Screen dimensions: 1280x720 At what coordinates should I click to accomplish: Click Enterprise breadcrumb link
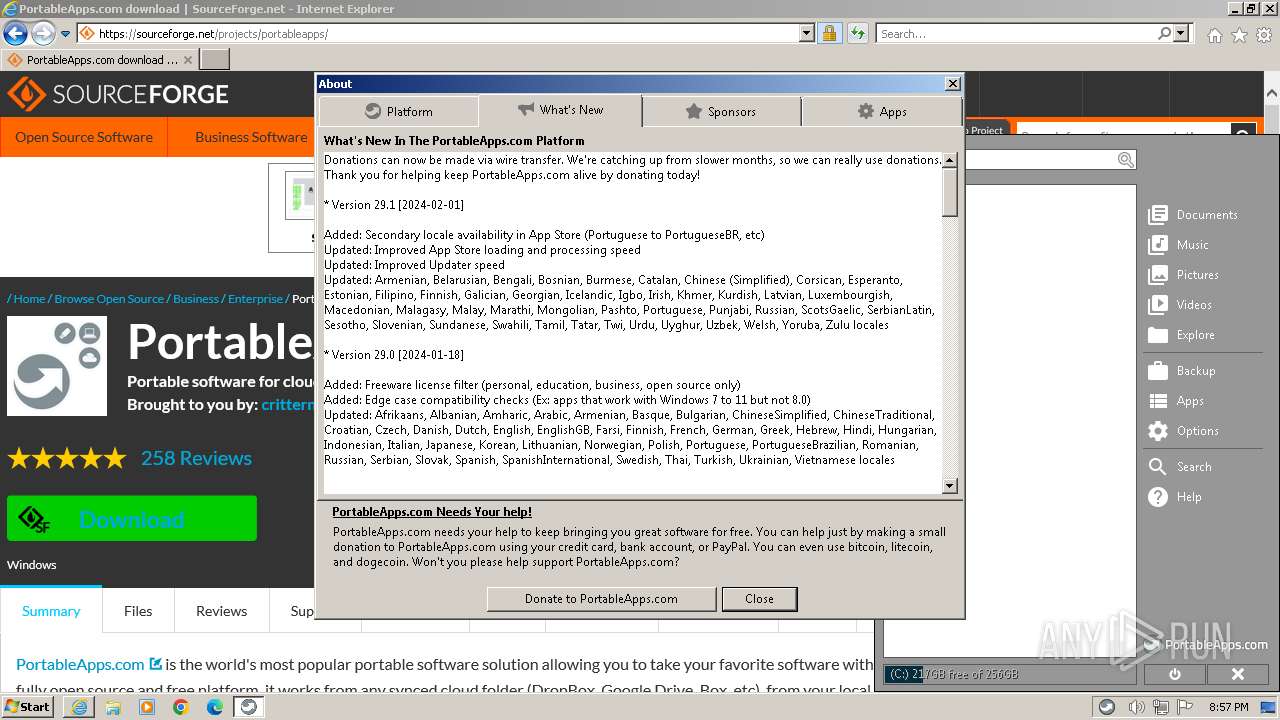click(x=255, y=299)
